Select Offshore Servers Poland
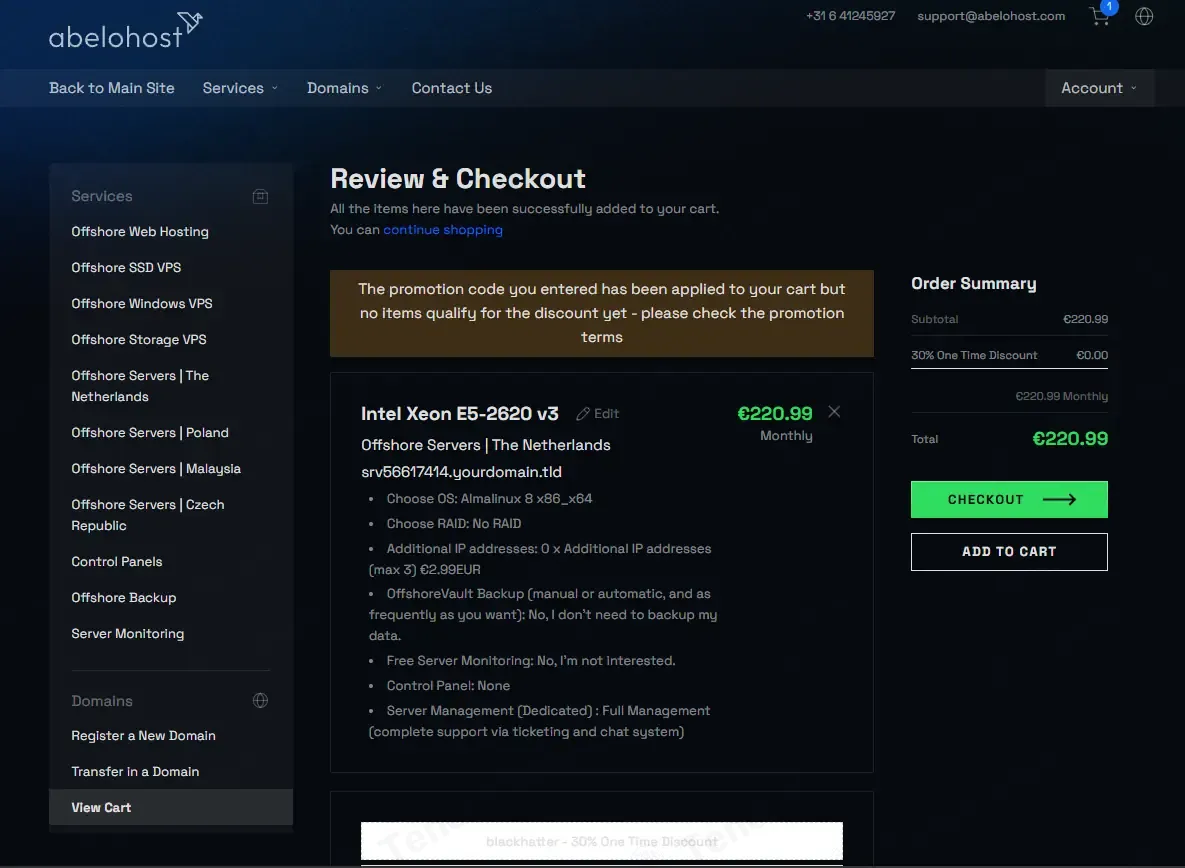The image size is (1185, 868). pyautogui.click(x=150, y=433)
